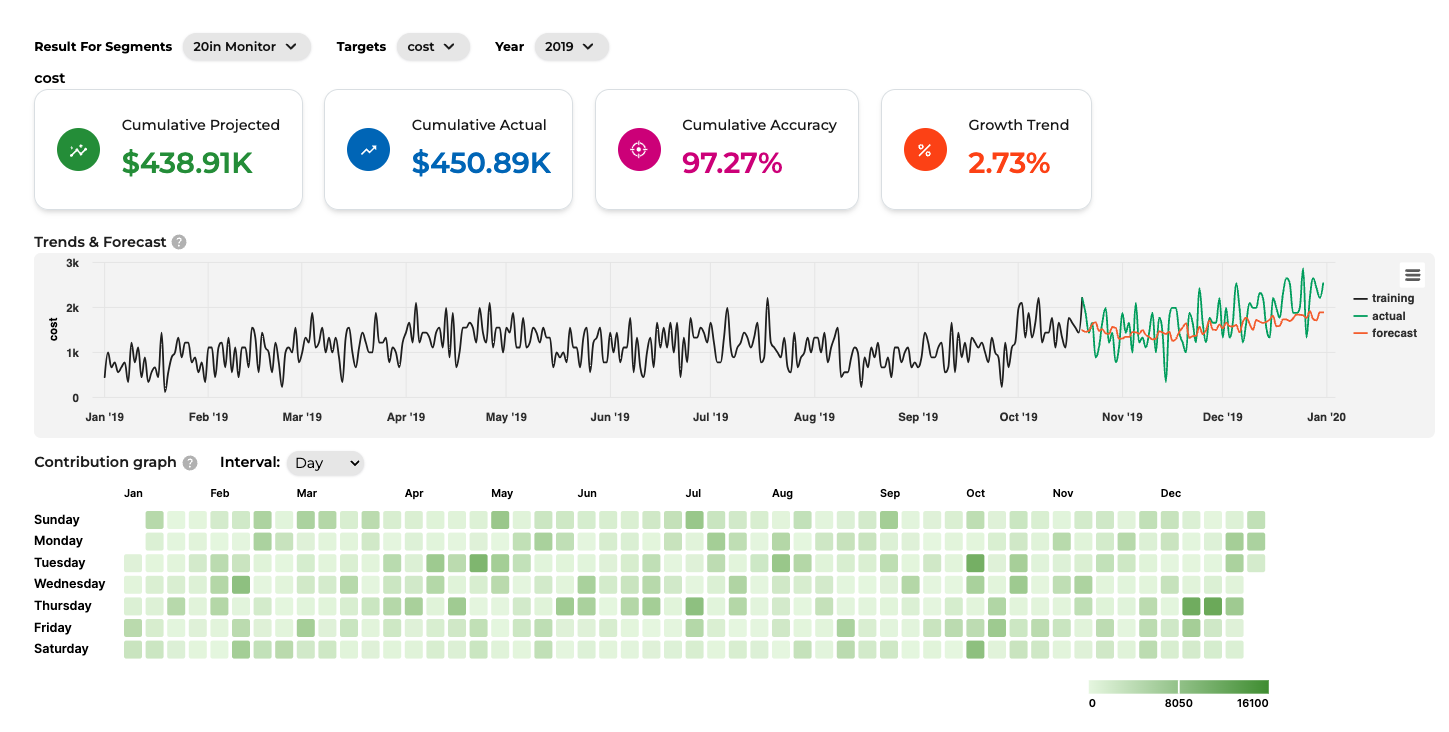Expand the Interval Day selector
The width and height of the screenshot is (1449, 732).
[x=326, y=463]
